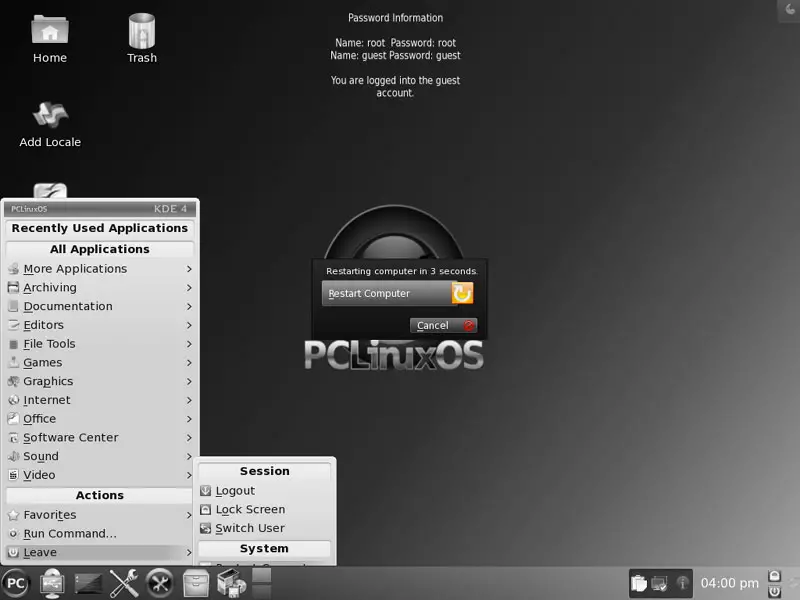Image resolution: width=800 pixels, height=600 pixels.
Task: Select Recently Used Applications header
Action: click(x=99, y=228)
